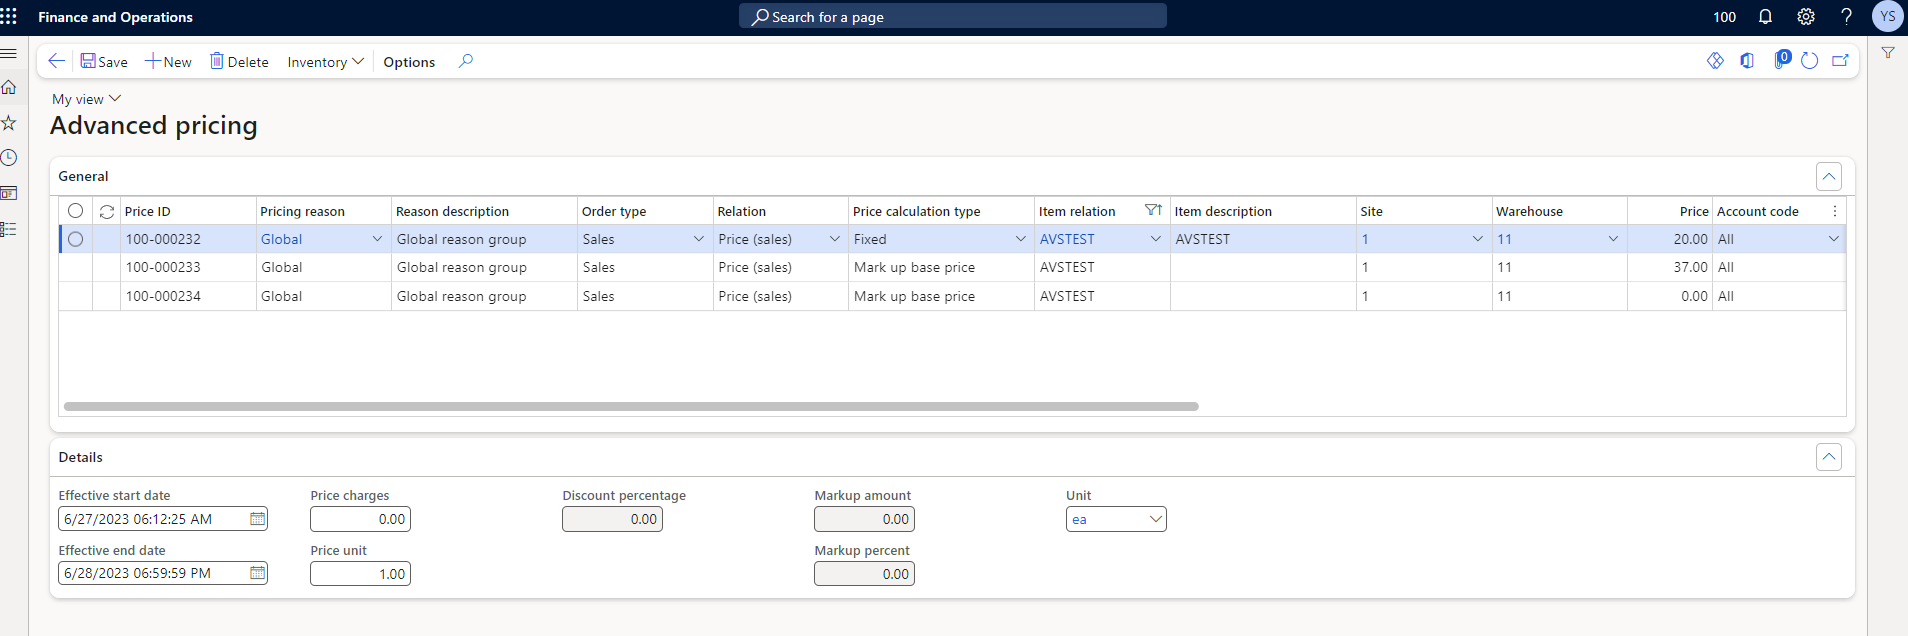The width and height of the screenshot is (1908, 636).
Task: Open the YS user account avatar
Action: [x=1887, y=16]
